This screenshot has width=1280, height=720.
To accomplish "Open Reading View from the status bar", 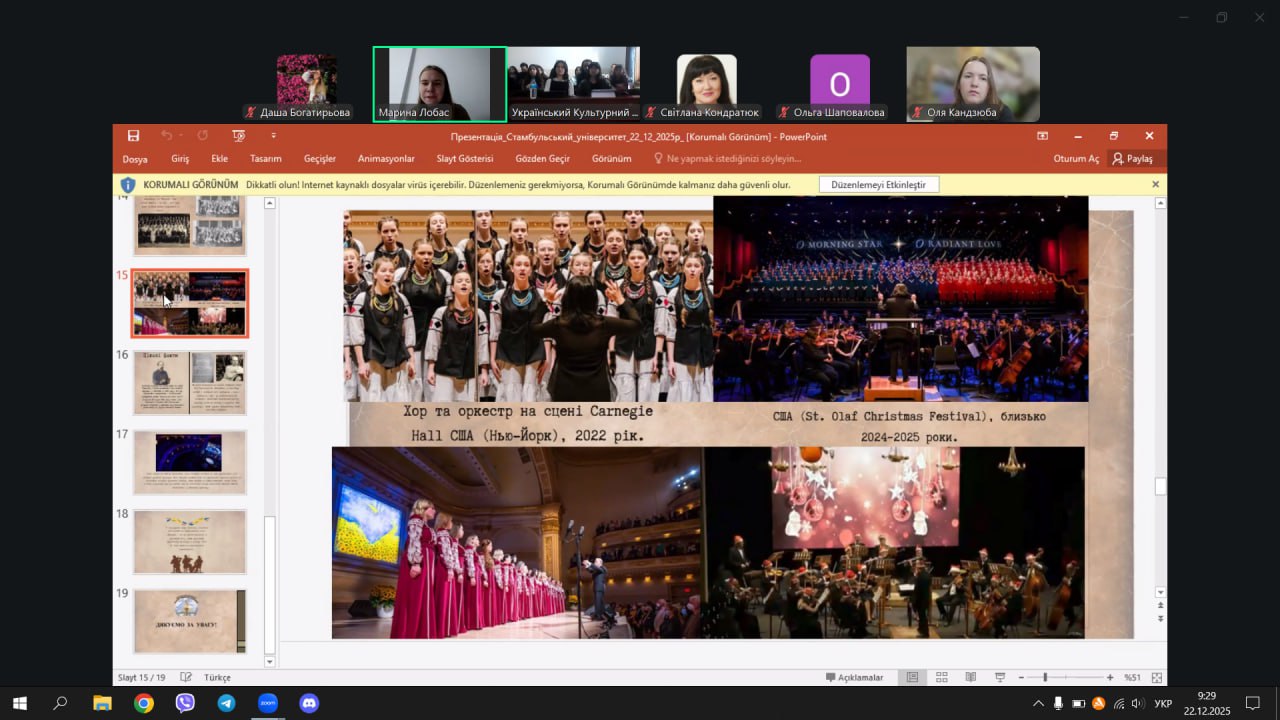I will [970, 677].
